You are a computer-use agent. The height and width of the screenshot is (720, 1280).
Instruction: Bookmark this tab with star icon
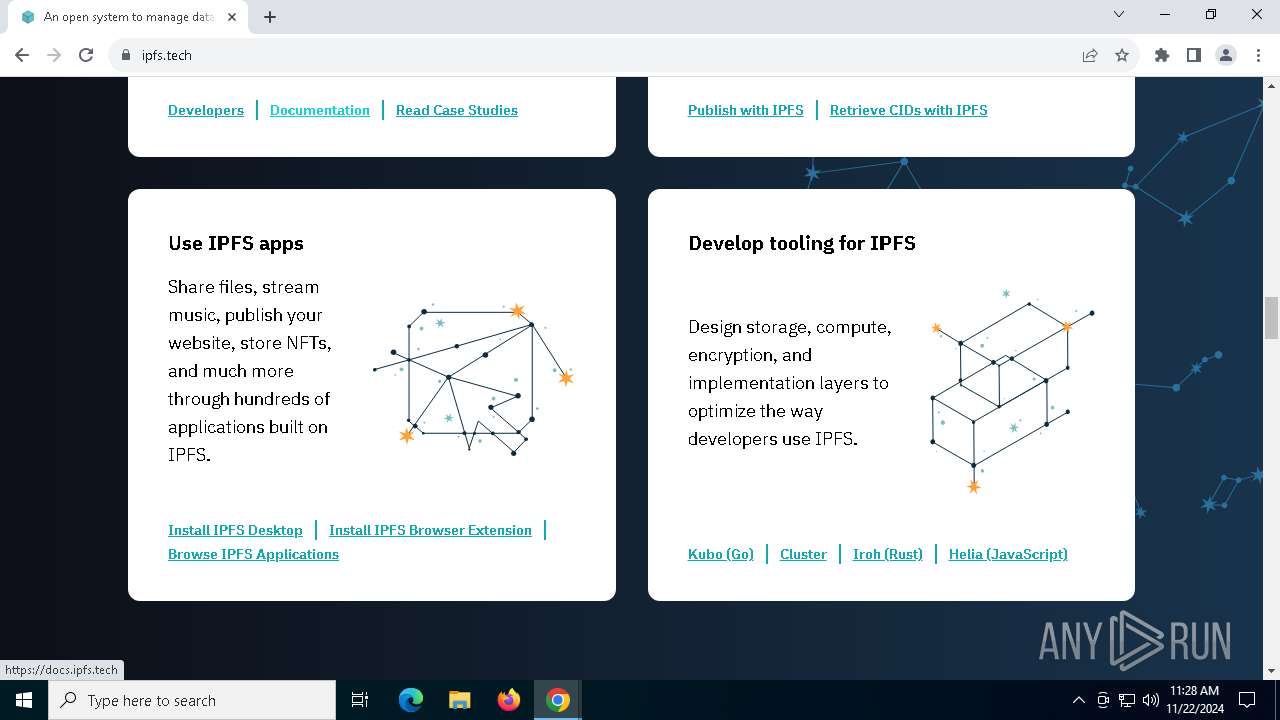coord(1122,55)
